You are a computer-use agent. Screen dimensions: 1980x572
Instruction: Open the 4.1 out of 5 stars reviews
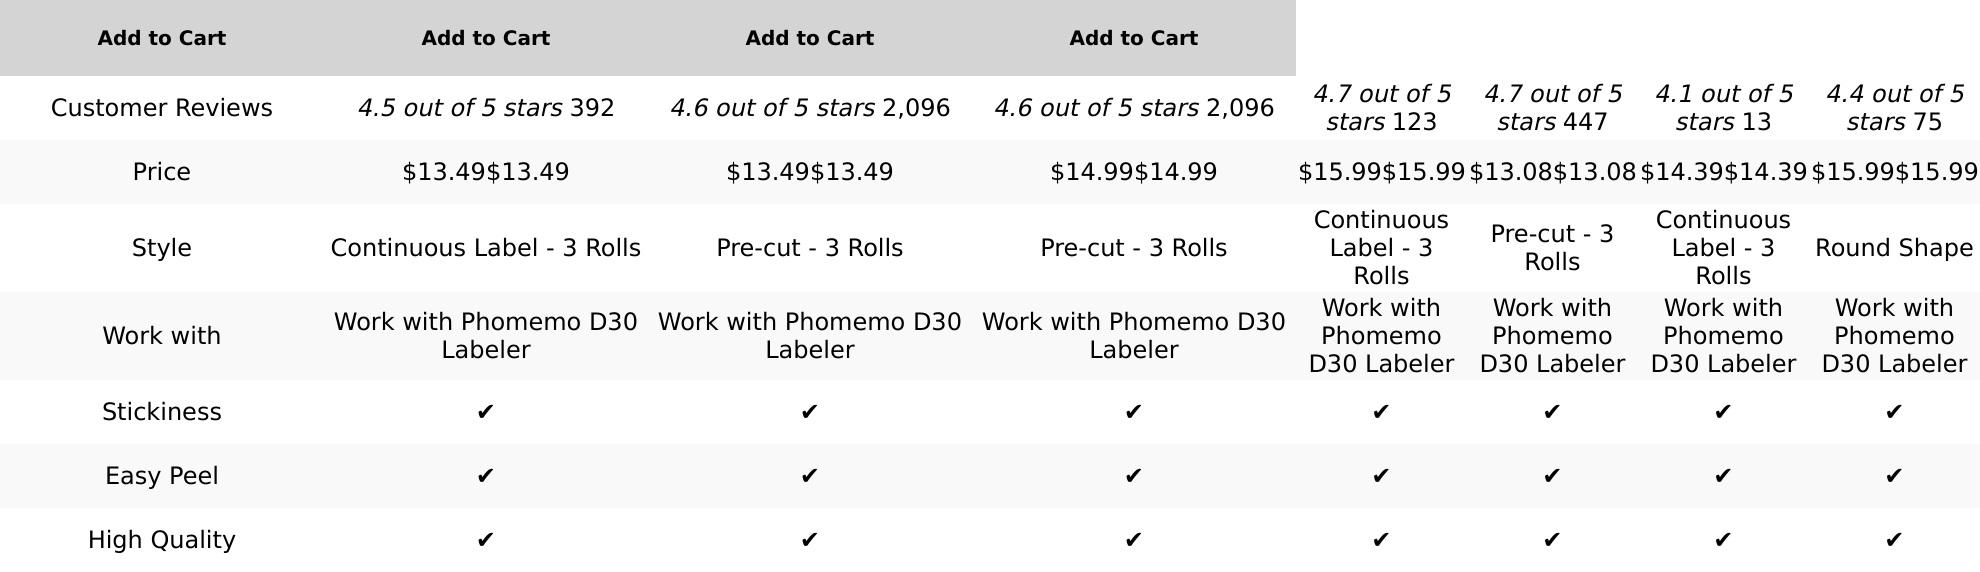pyautogui.click(x=1723, y=108)
